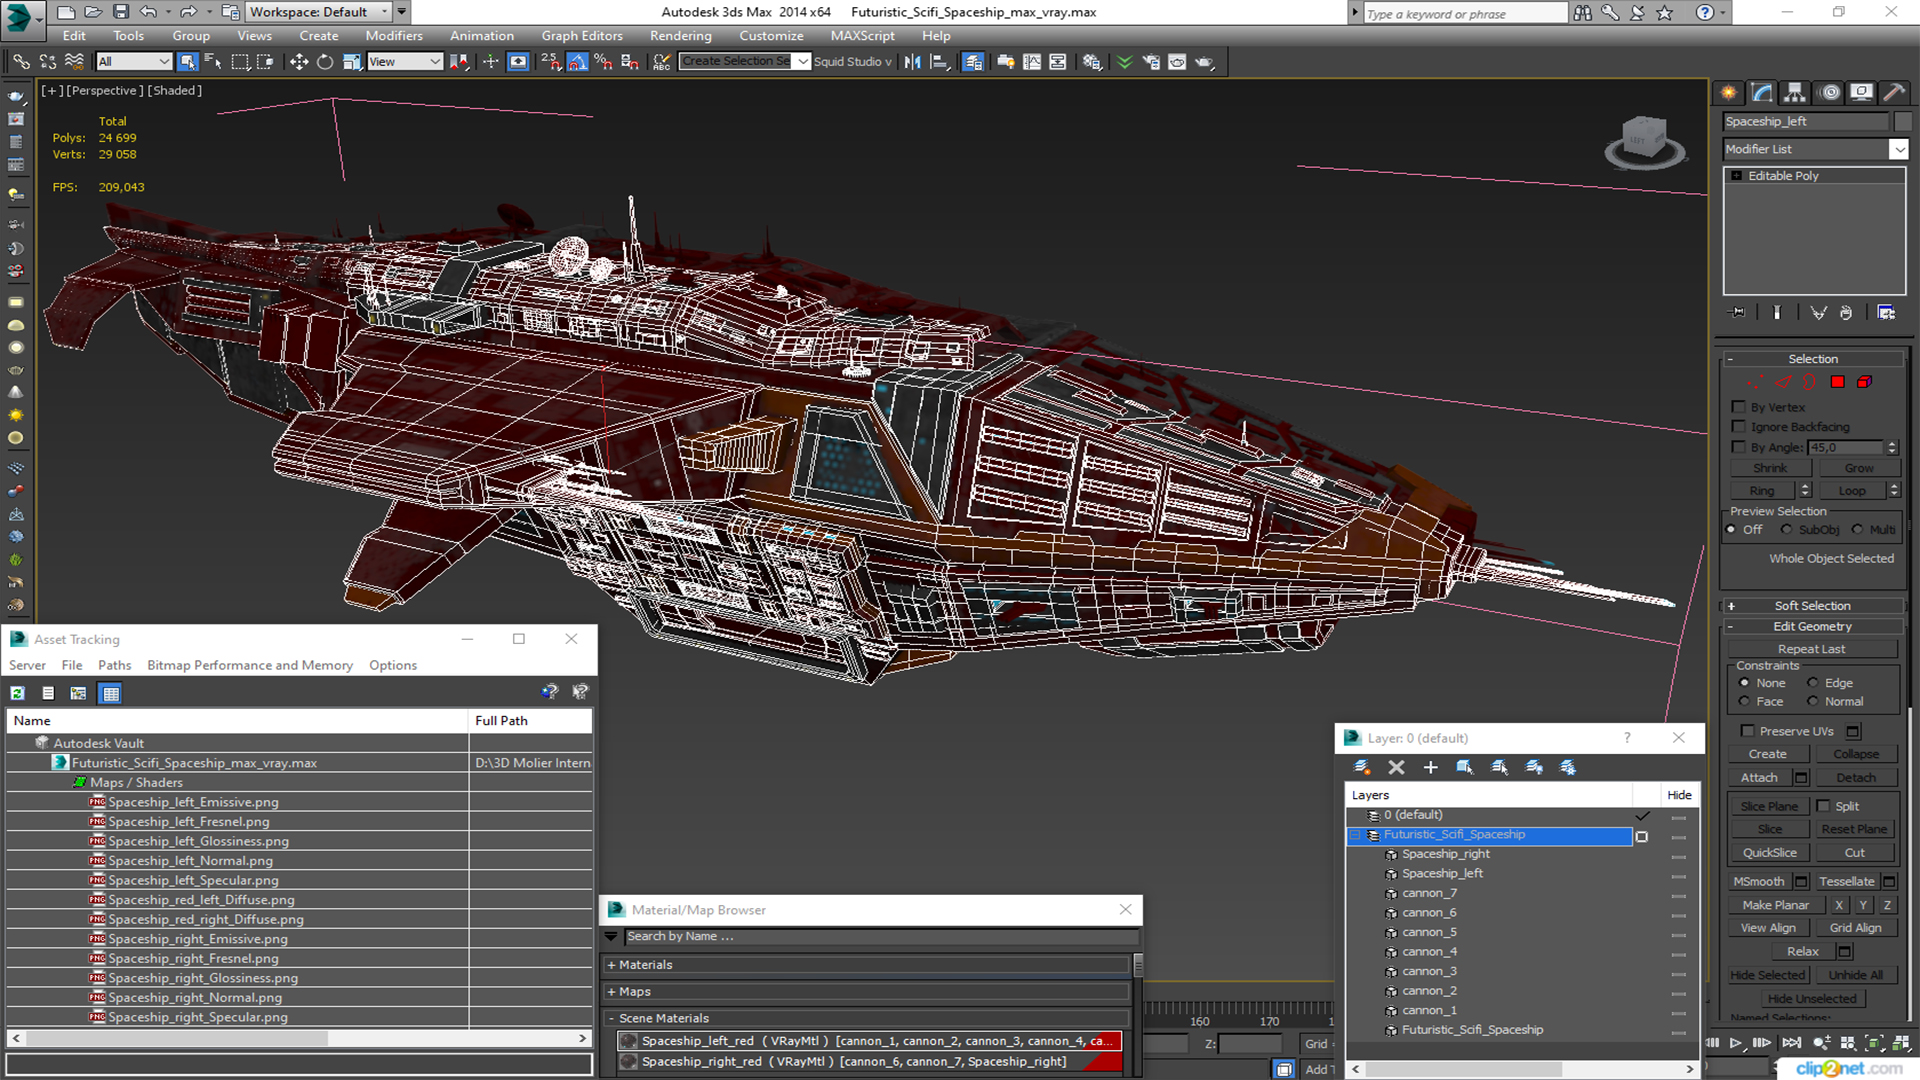Select Face constraint radio button
The width and height of the screenshot is (1920, 1080).
[1744, 702]
